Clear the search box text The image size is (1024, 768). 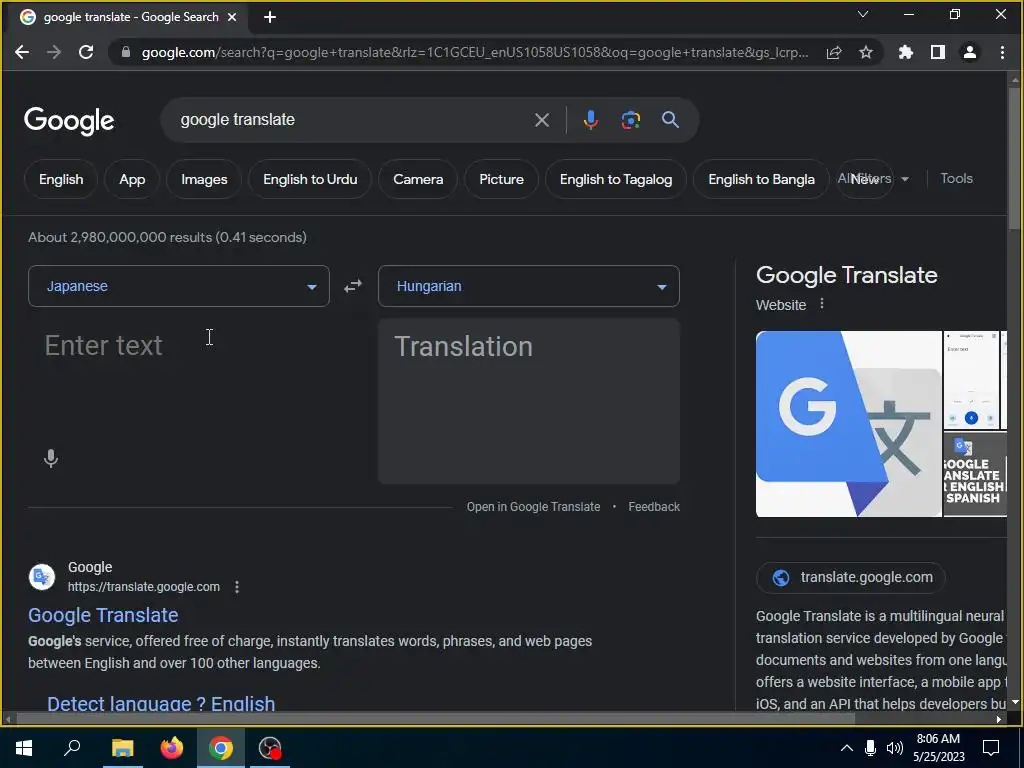tap(542, 120)
